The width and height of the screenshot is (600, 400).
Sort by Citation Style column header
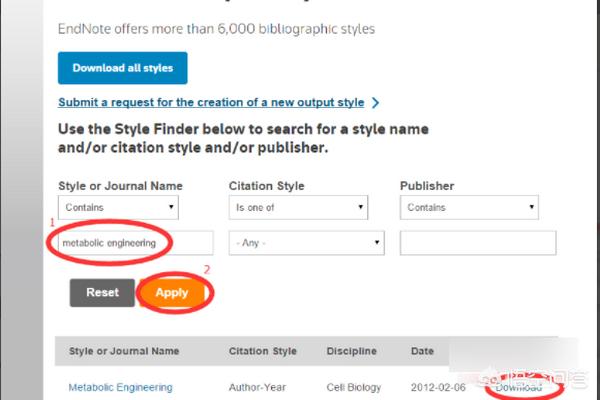click(x=262, y=351)
